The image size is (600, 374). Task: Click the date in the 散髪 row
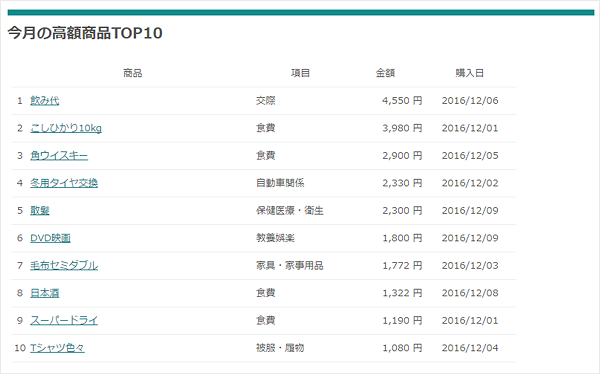tap(470, 211)
